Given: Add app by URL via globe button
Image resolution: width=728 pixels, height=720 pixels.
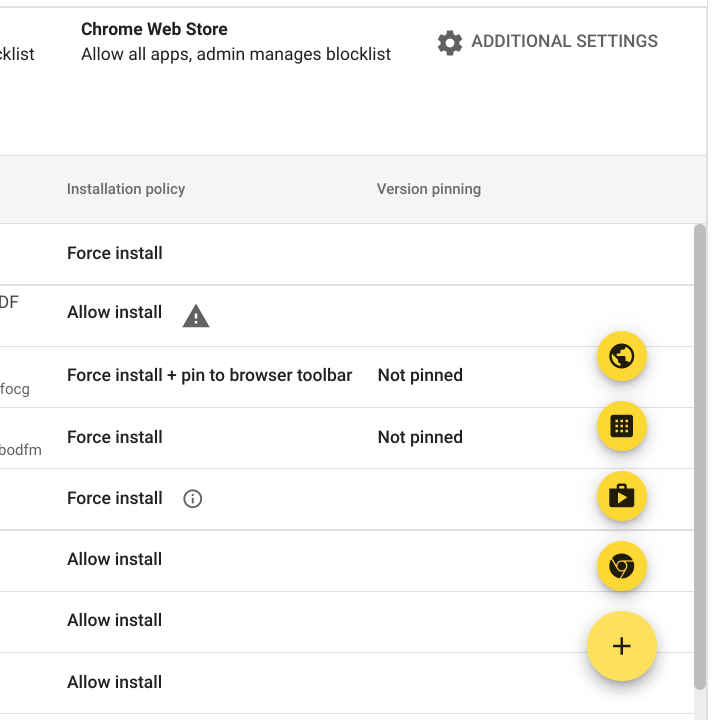Looking at the screenshot, I should (x=621, y=356).
